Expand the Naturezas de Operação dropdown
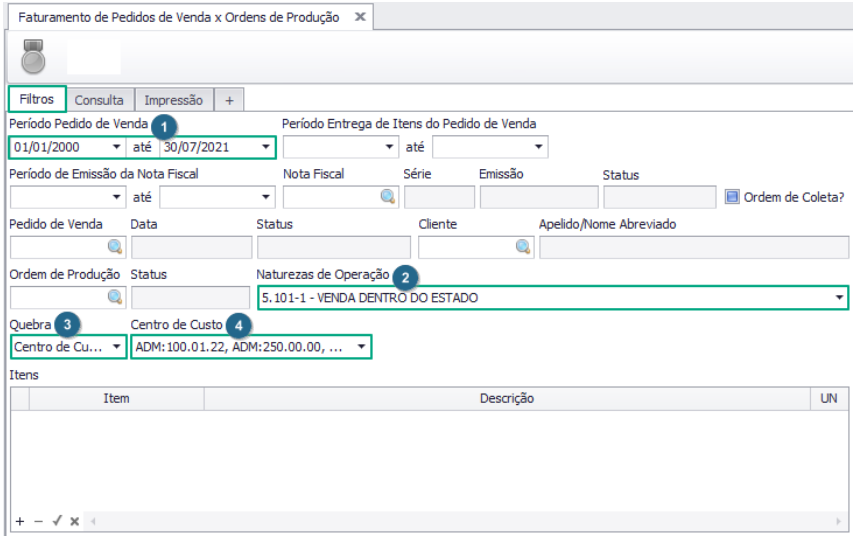Viewport: 854px width, 536px height. tap(838, 298)
